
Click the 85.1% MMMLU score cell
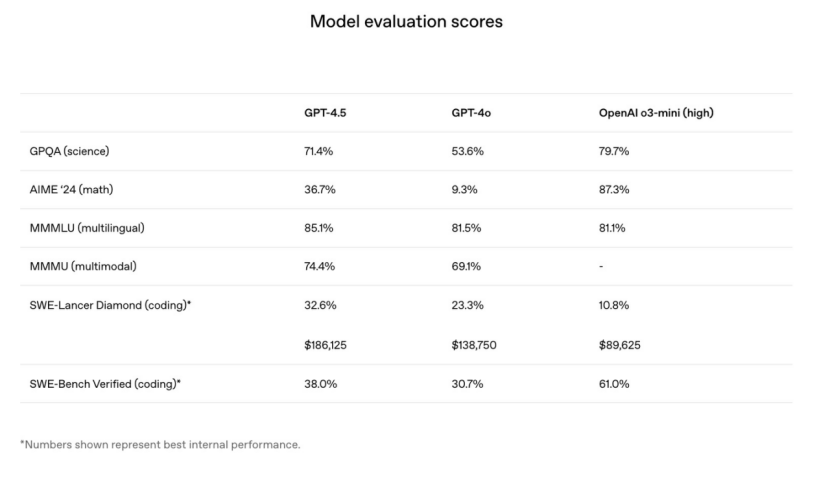pyautogui.click(x=319, y=228)
